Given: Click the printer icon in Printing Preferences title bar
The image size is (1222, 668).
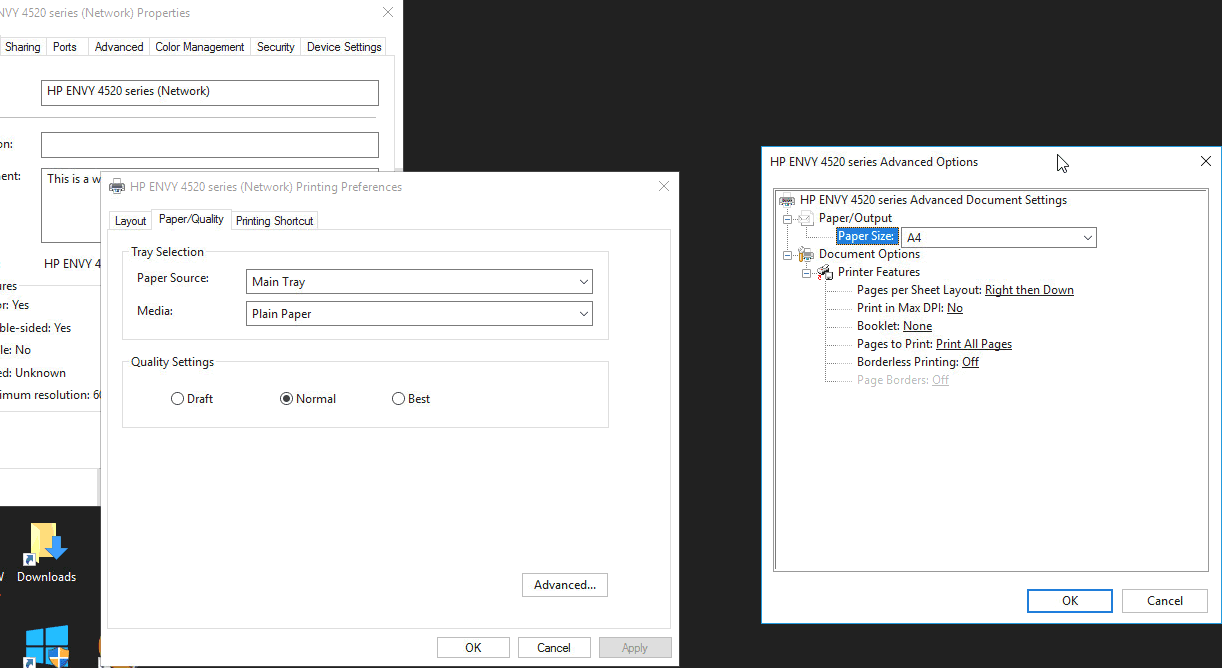Looking at the screenshot, I should [x=117, y=187].
